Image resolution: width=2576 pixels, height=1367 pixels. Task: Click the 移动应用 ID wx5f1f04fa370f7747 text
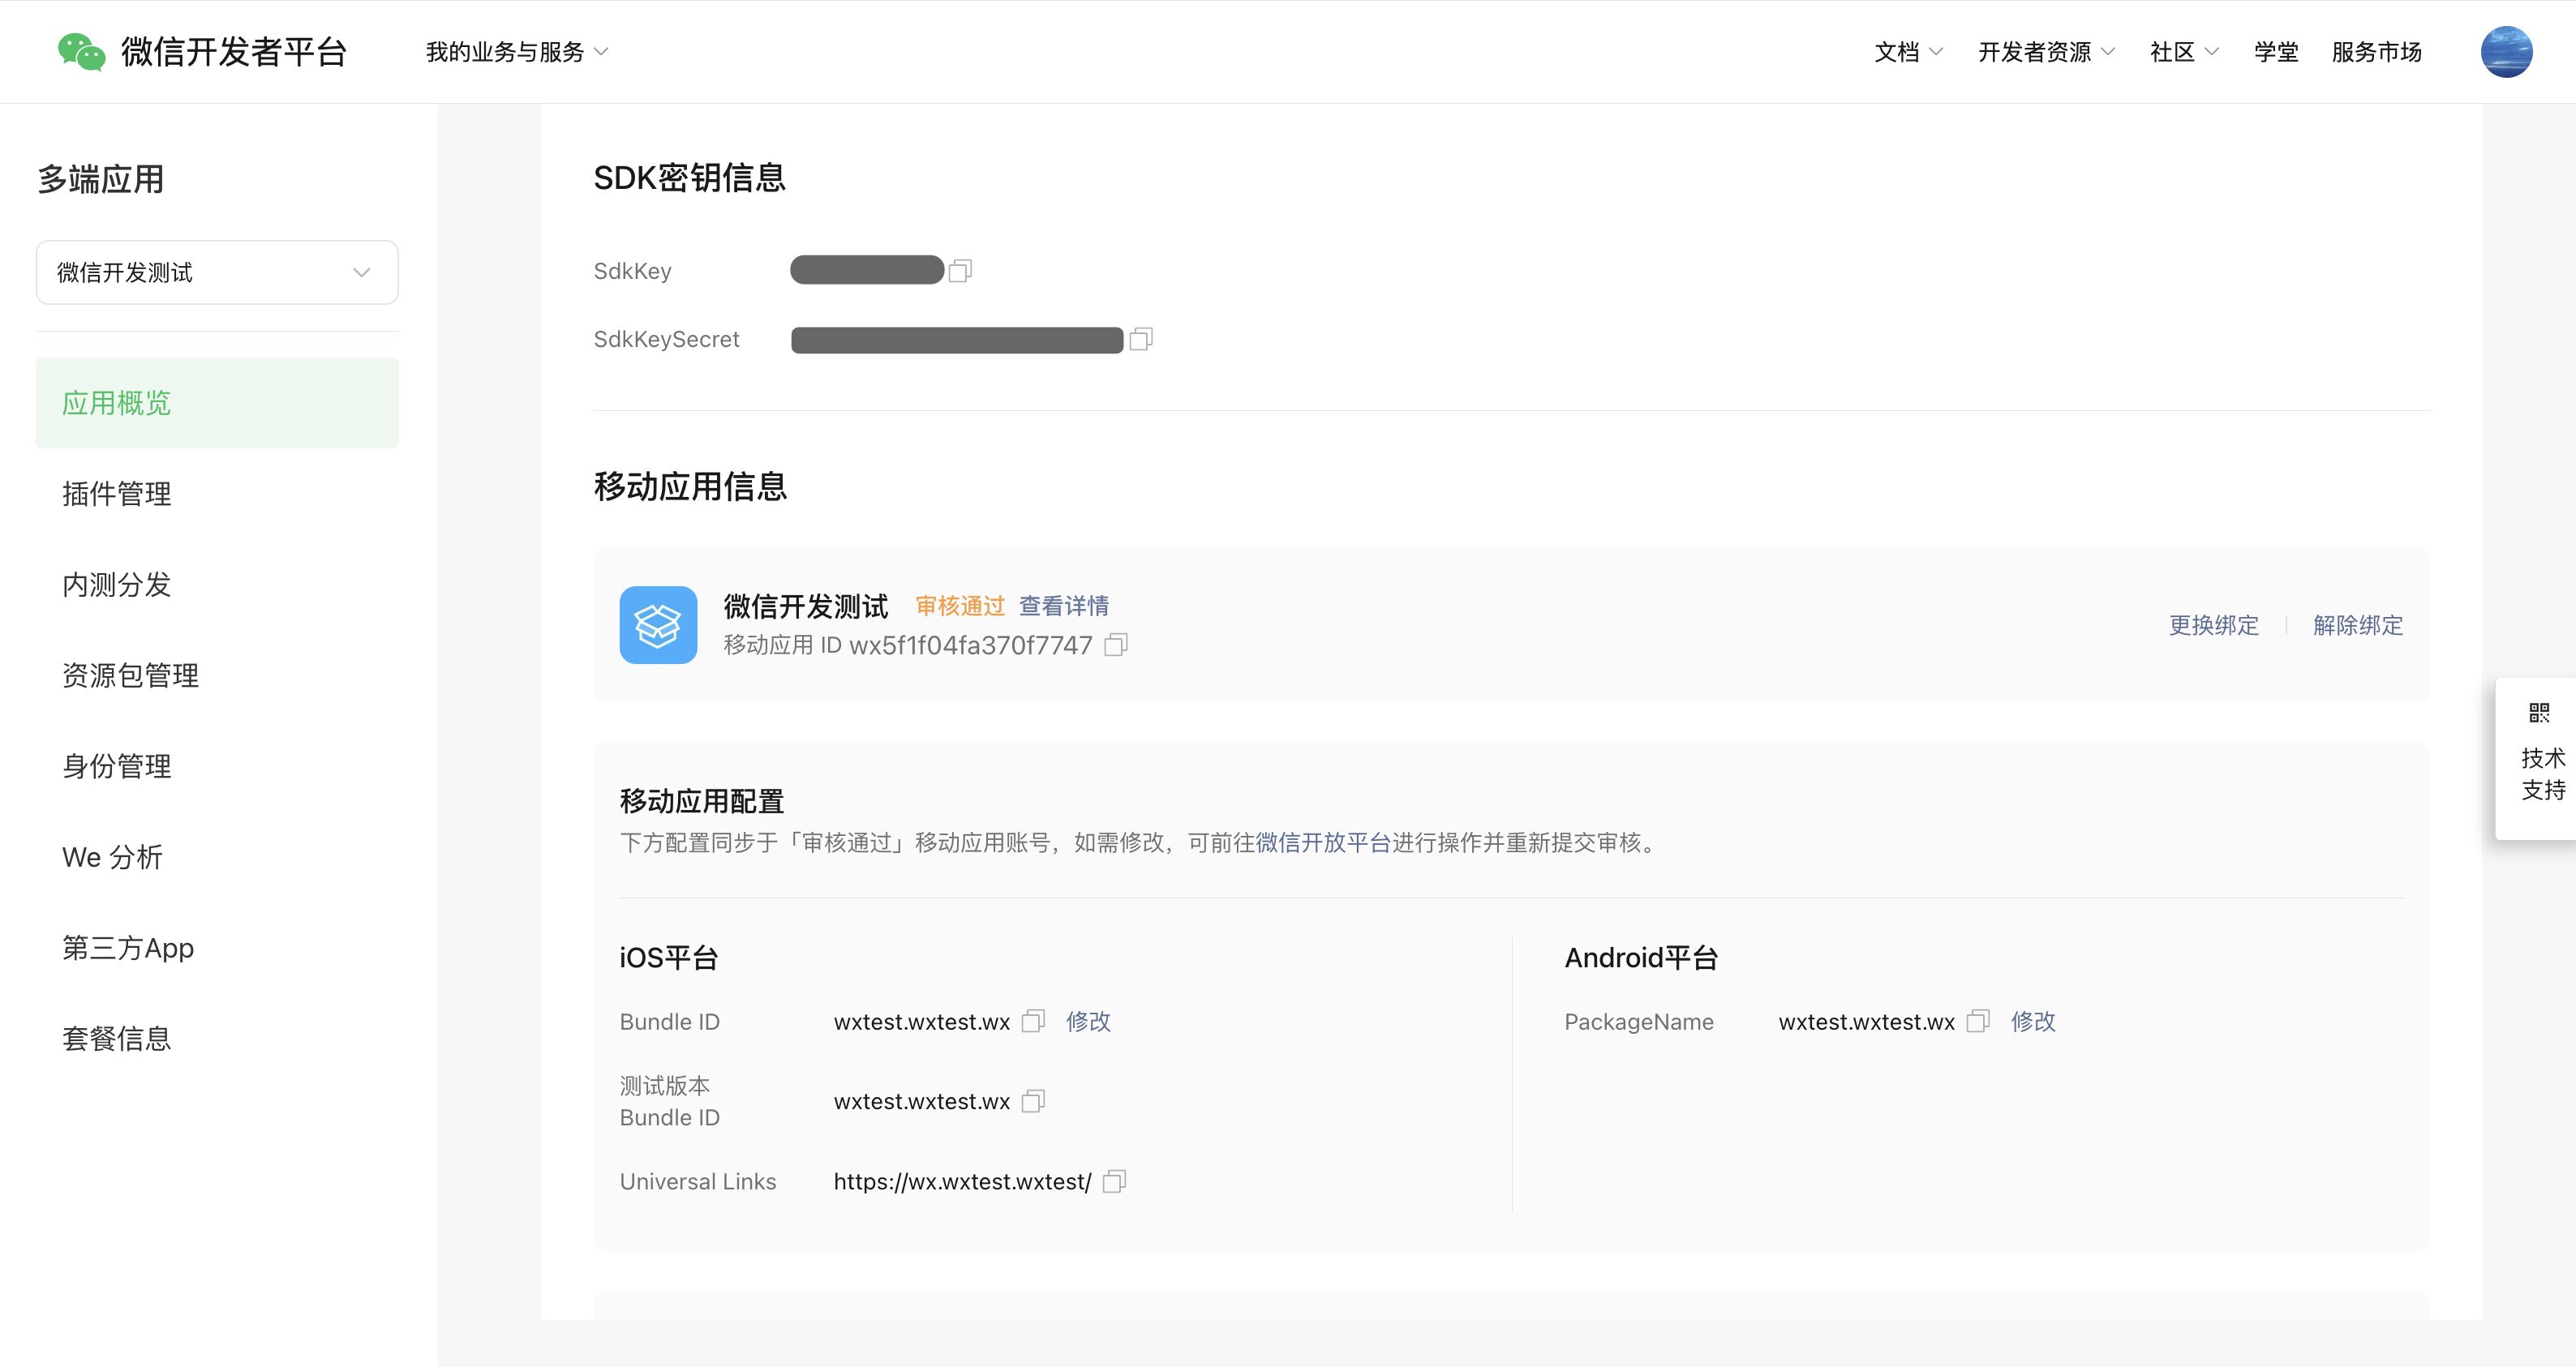(x=908, y=645)
